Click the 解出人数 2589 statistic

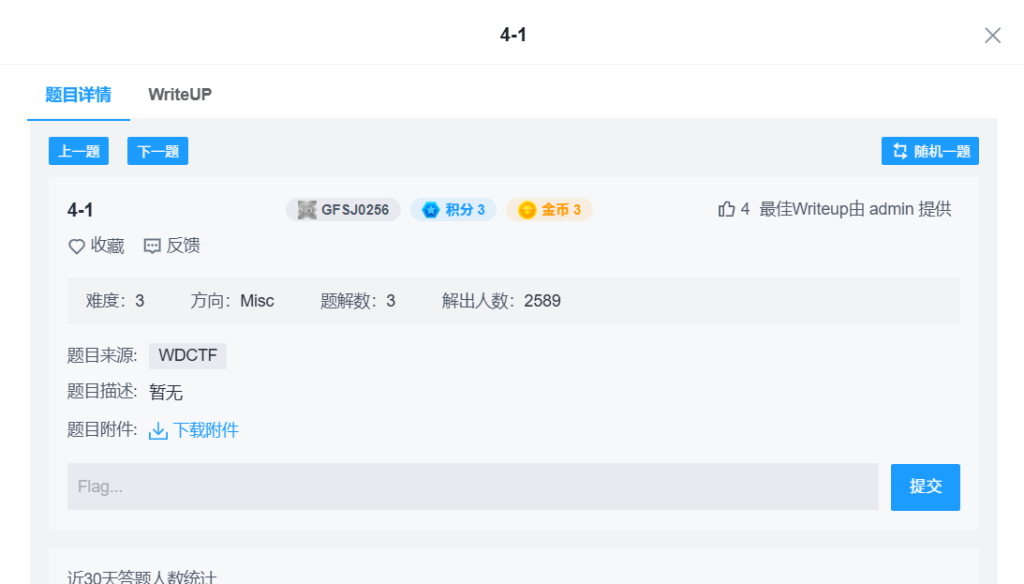click(501, 301)
